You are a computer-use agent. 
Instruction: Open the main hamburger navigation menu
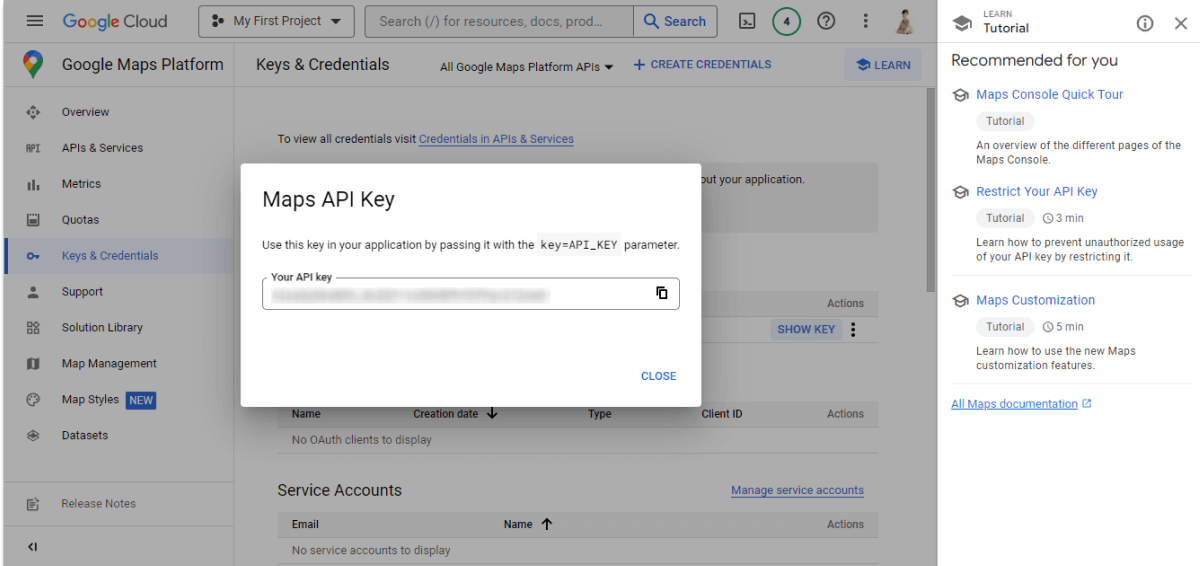(35, 21)
